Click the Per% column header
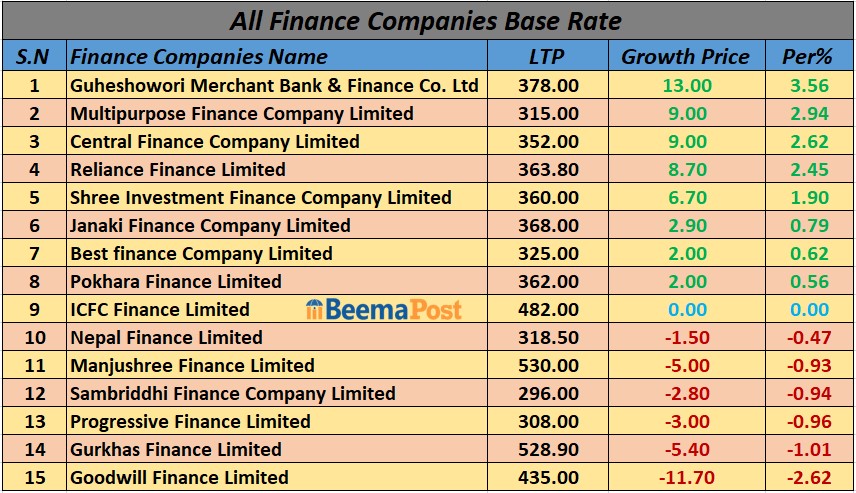Image resolution: width=856 pixels, height=493 pixels. coord(808,57)
